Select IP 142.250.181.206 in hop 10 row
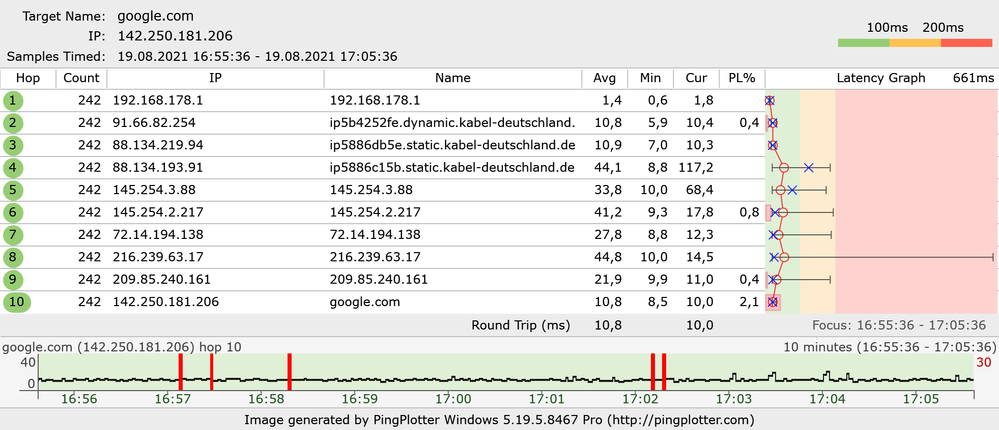Screen dimensions: 999x430 166,302
